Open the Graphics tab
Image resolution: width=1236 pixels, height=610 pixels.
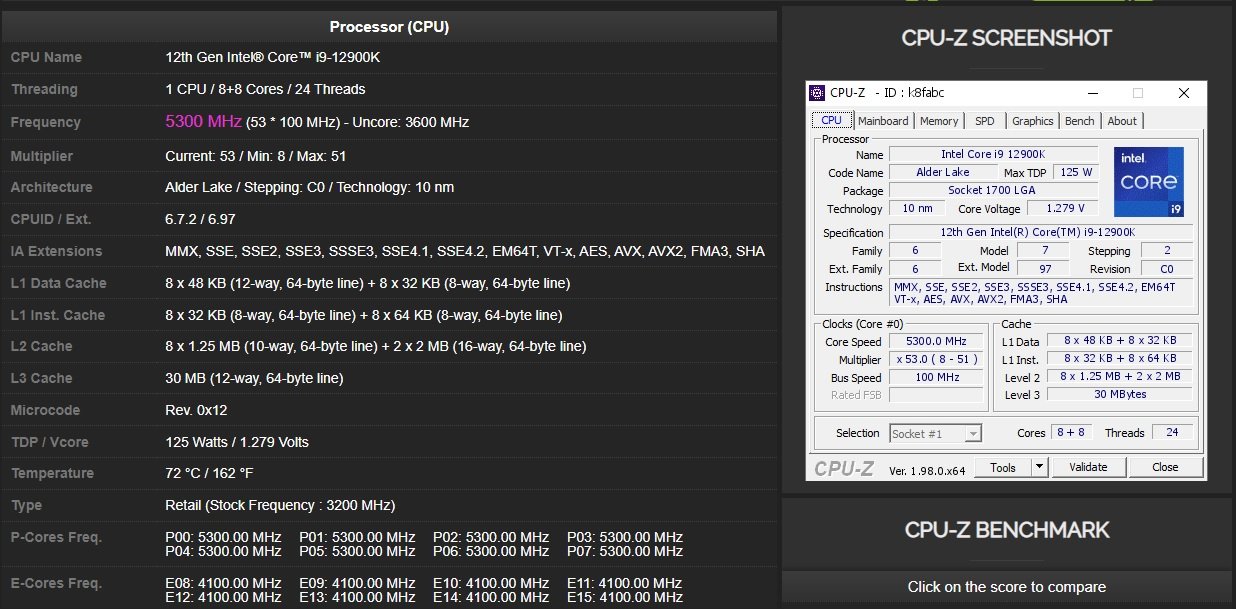click(1032, 121)
